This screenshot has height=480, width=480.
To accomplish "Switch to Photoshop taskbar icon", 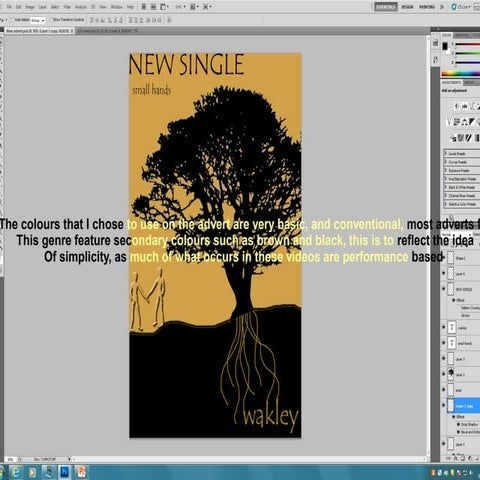I will [64, 472].
